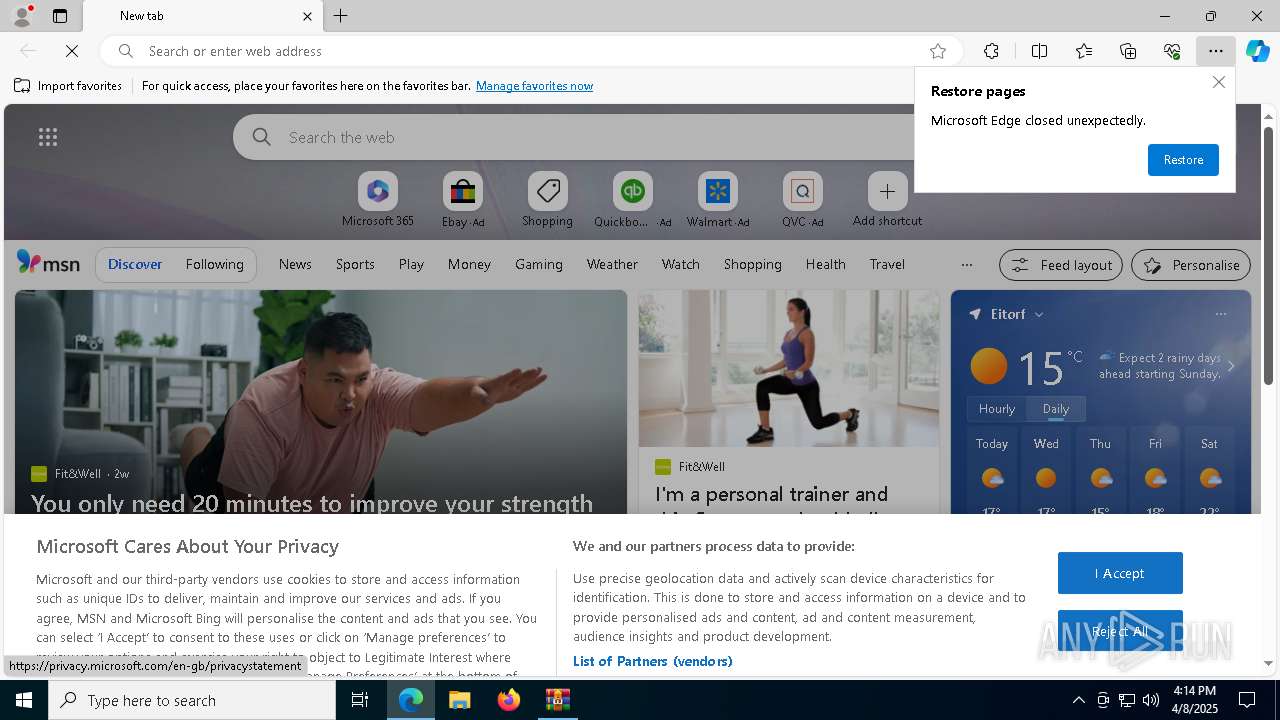Image resolution: width=1280 pixels, height=720 pixels.
Task: Click Import favorites
Action: pos(68,86)
